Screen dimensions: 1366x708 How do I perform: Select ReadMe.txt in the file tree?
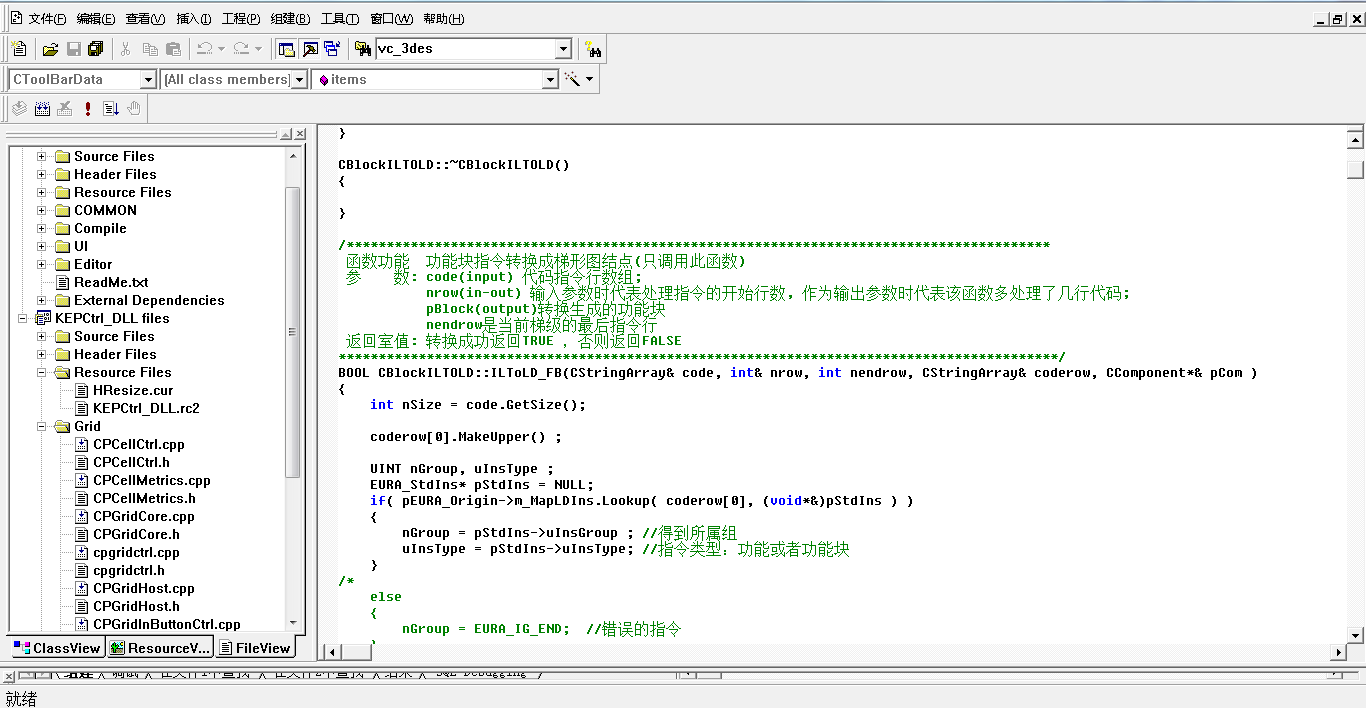111,282
